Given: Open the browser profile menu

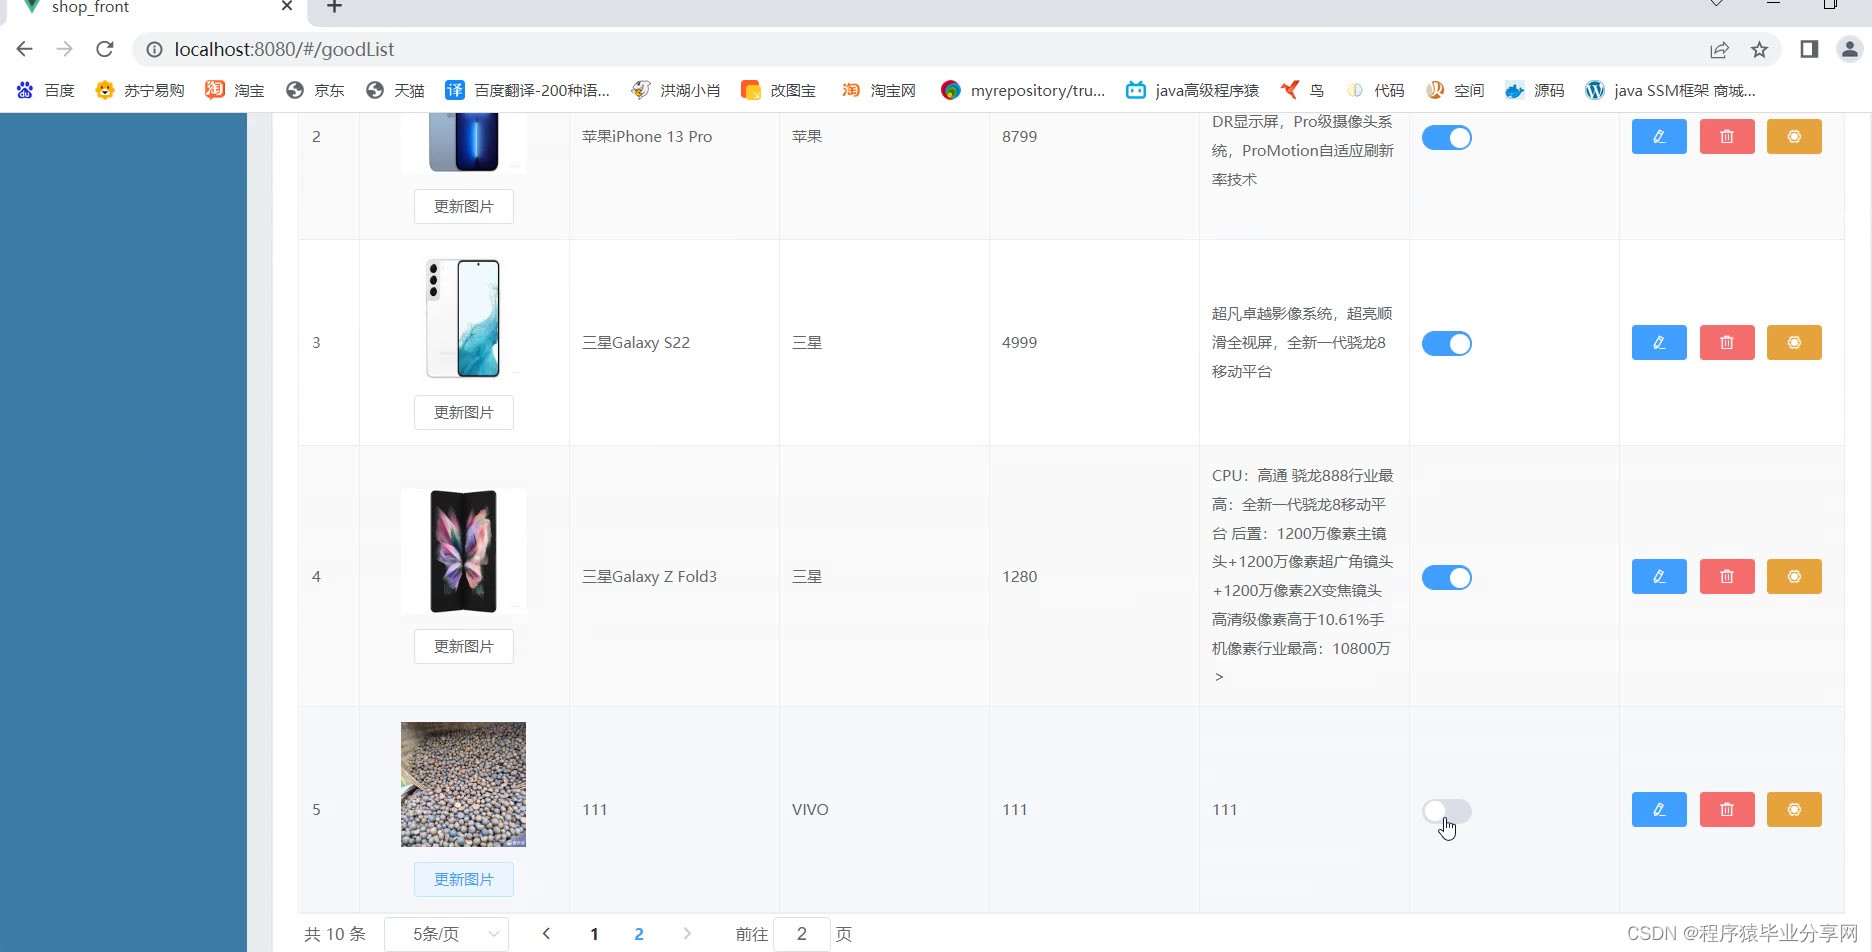Looking at the screenshot, I should tap(1850, 49).
